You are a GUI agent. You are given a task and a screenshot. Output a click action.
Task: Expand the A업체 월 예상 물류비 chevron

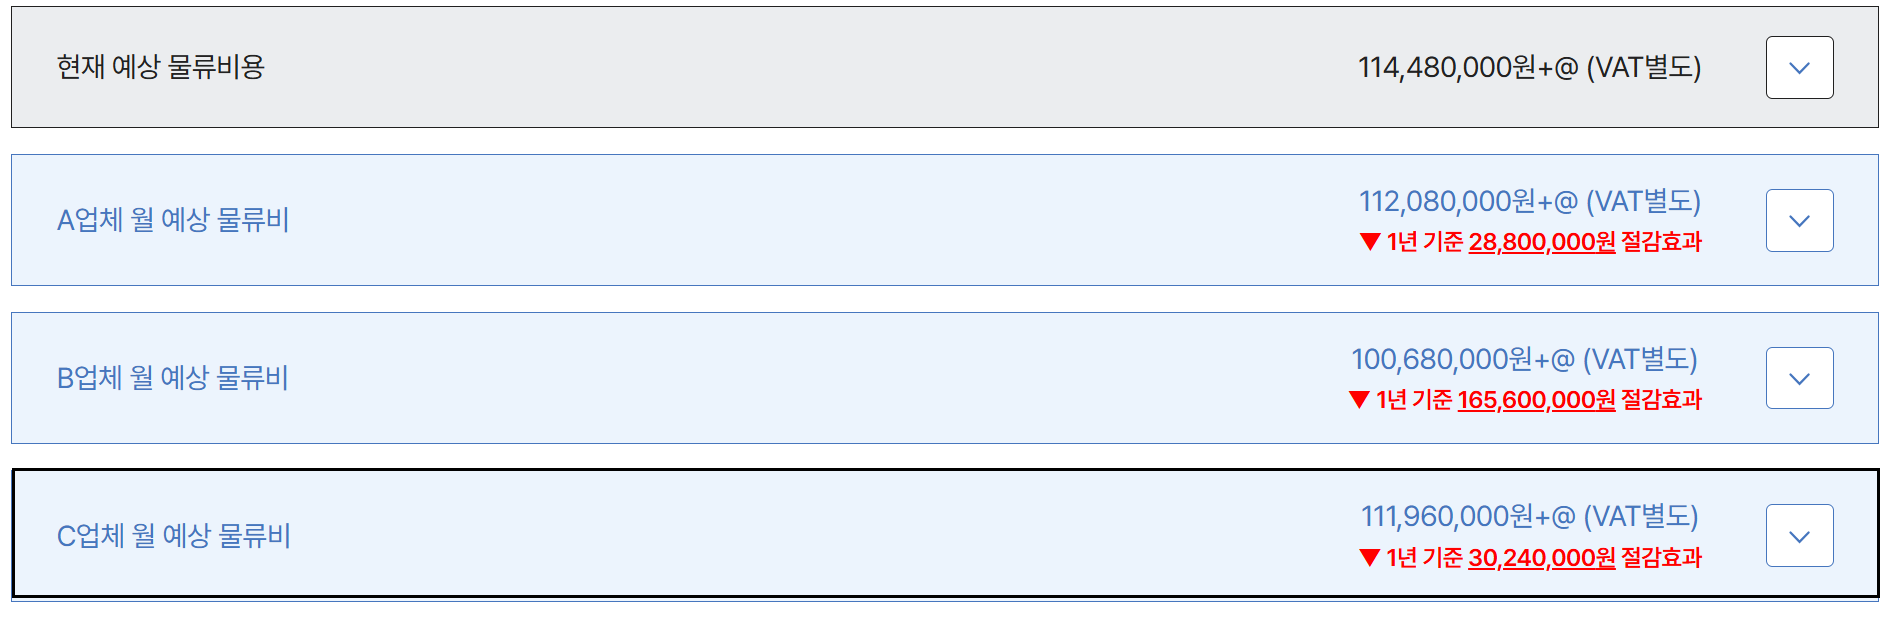pyautogui.click(x=1799, y=221)
